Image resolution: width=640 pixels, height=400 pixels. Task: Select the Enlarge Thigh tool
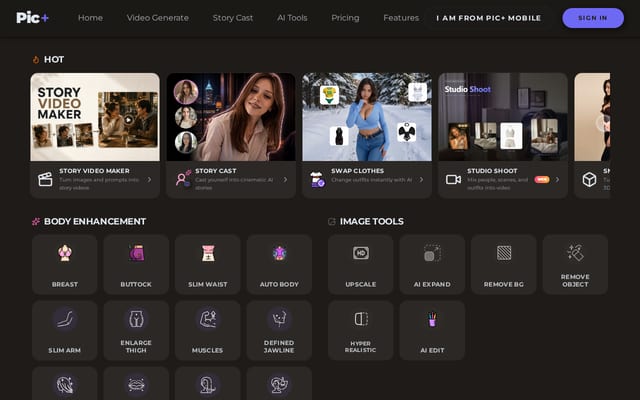(x=136, y=330)
